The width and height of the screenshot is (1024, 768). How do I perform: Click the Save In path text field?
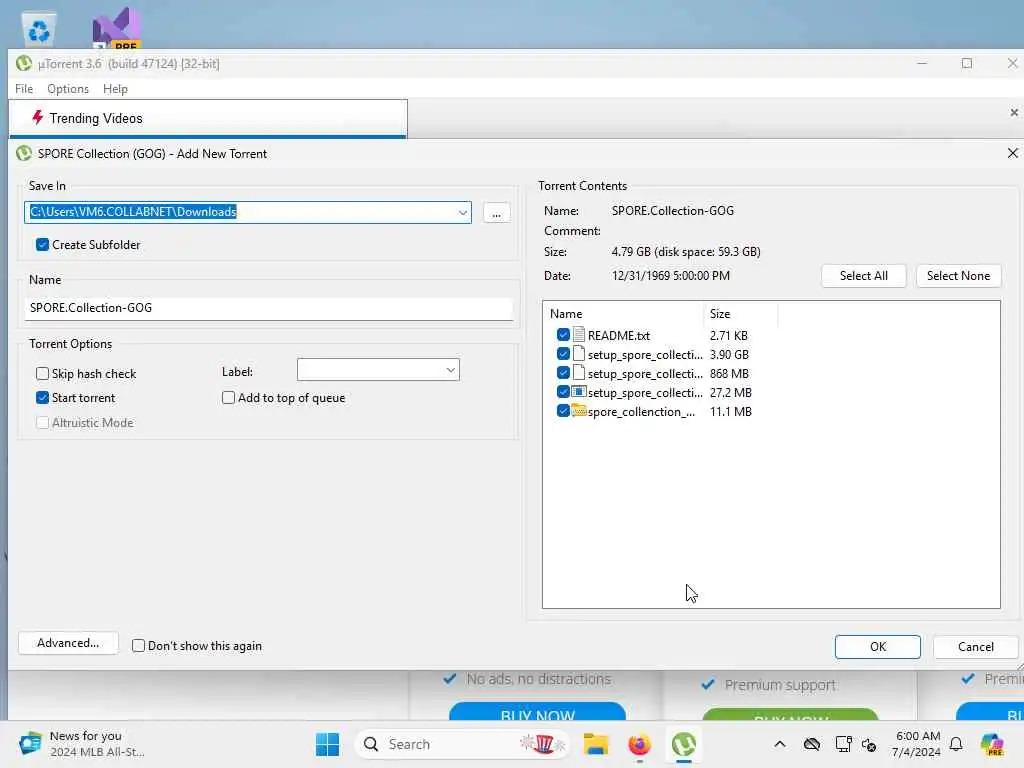click(240, 212)
